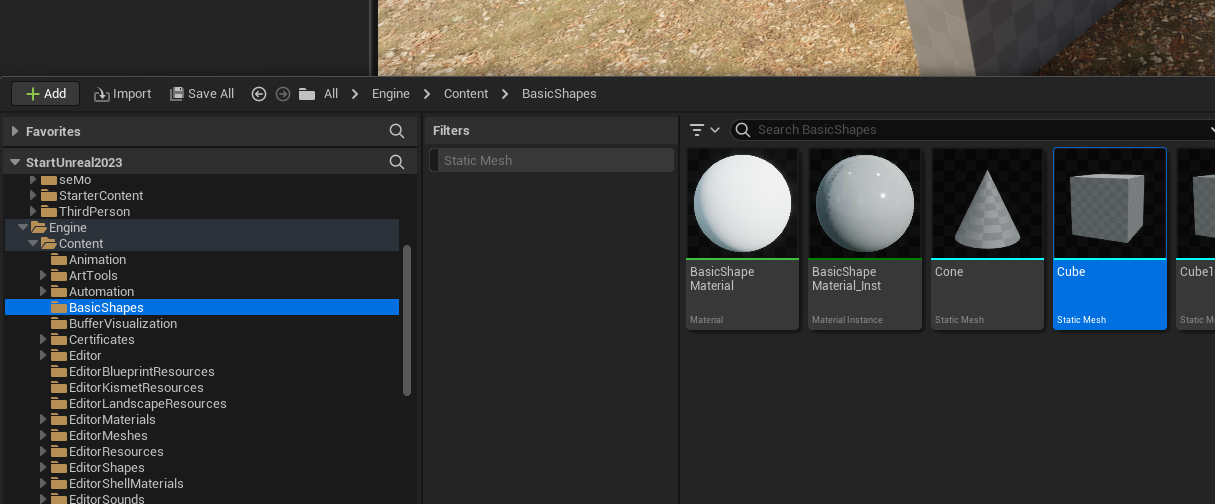Image resolution: width=1215 pixels, height=504 pixels.
Task: Select the Animation folder
Action: coord(97,260)
